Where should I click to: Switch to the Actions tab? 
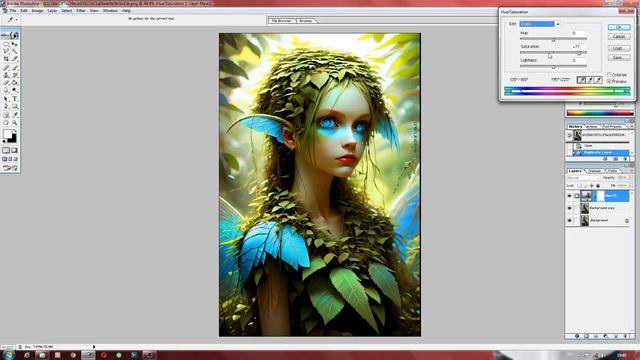(x=591, y=127)
